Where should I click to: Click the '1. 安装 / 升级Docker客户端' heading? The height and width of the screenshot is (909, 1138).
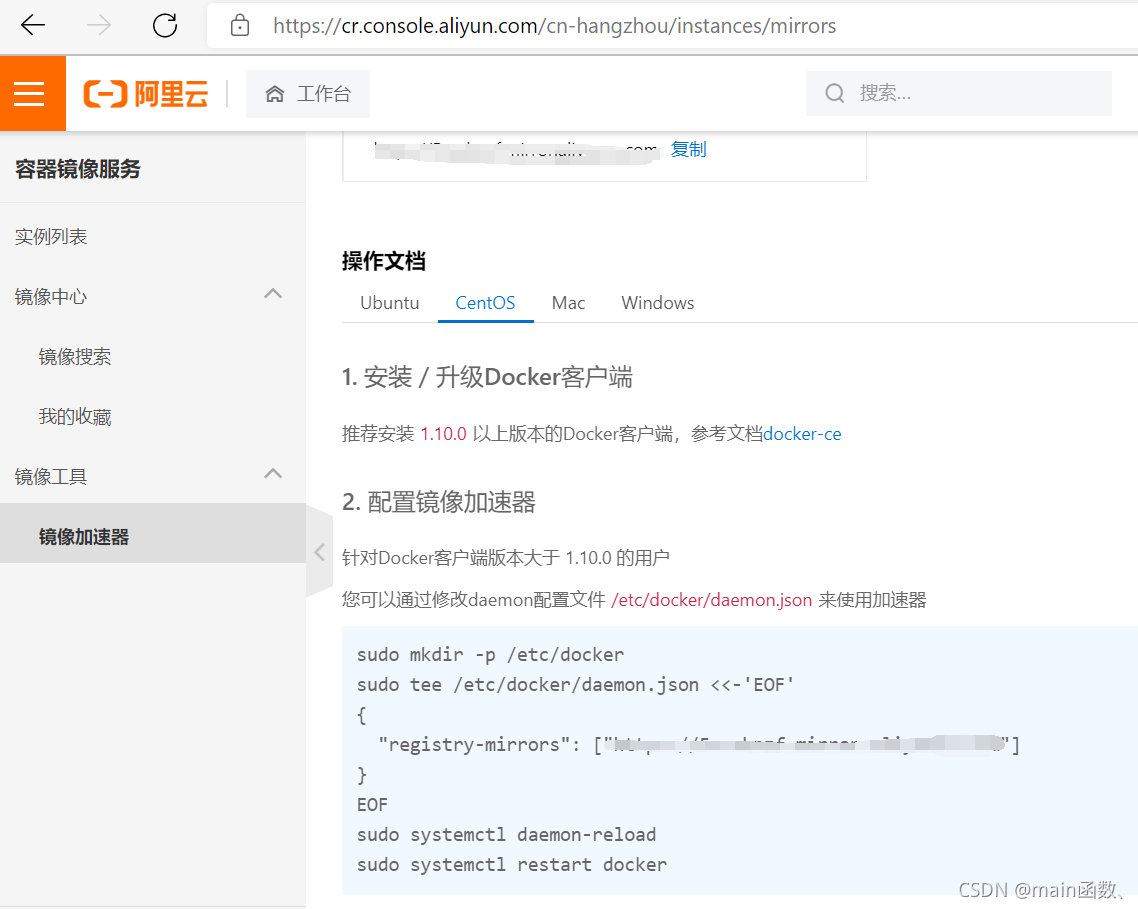[x=487, y=377]
